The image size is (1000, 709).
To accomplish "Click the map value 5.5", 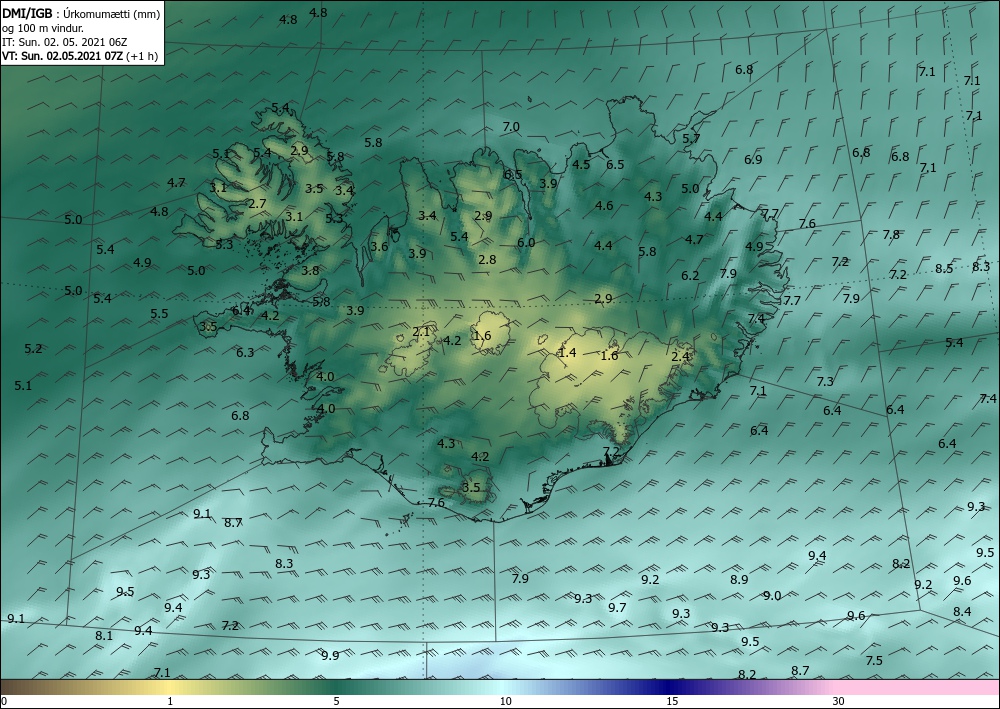I will (159, 314).
